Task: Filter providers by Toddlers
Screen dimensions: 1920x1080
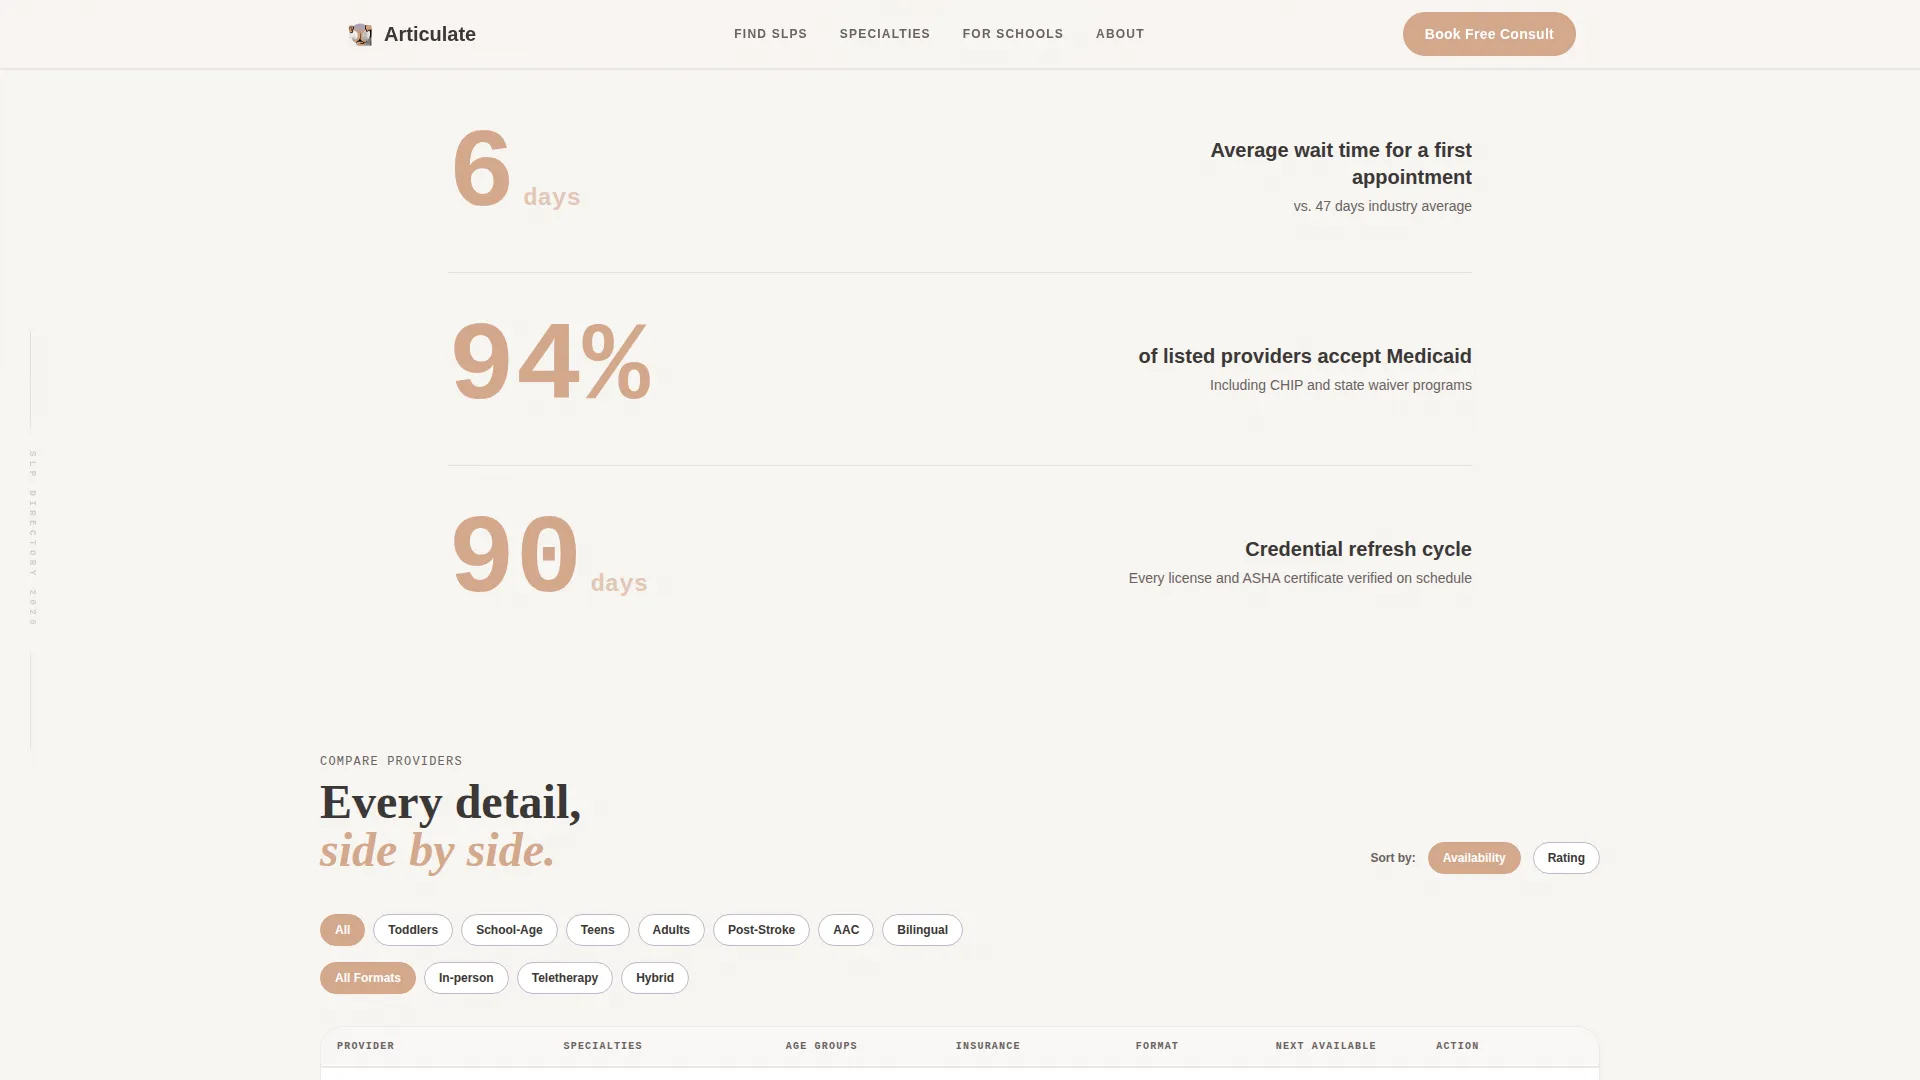Action: pyautogui.click(x=413, y=930)
